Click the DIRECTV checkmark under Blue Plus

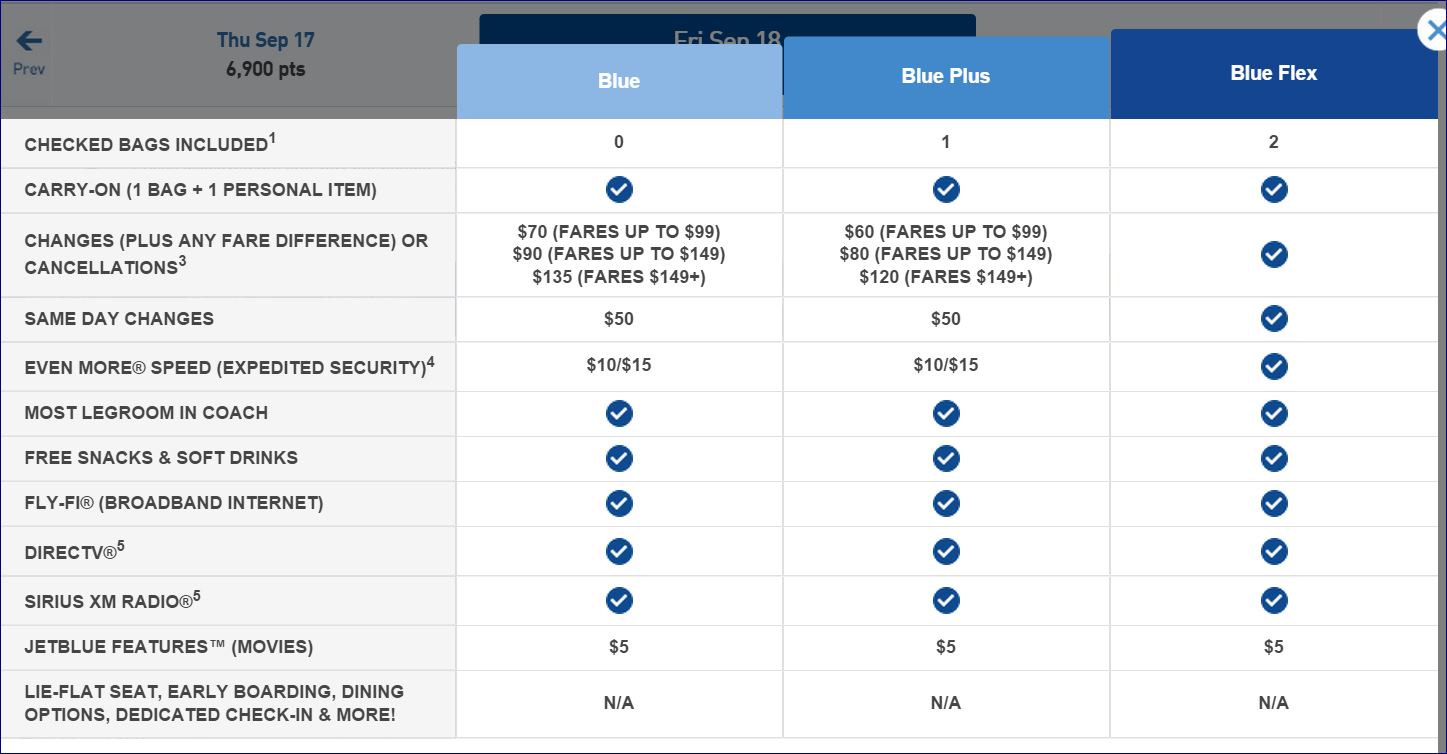945,550
